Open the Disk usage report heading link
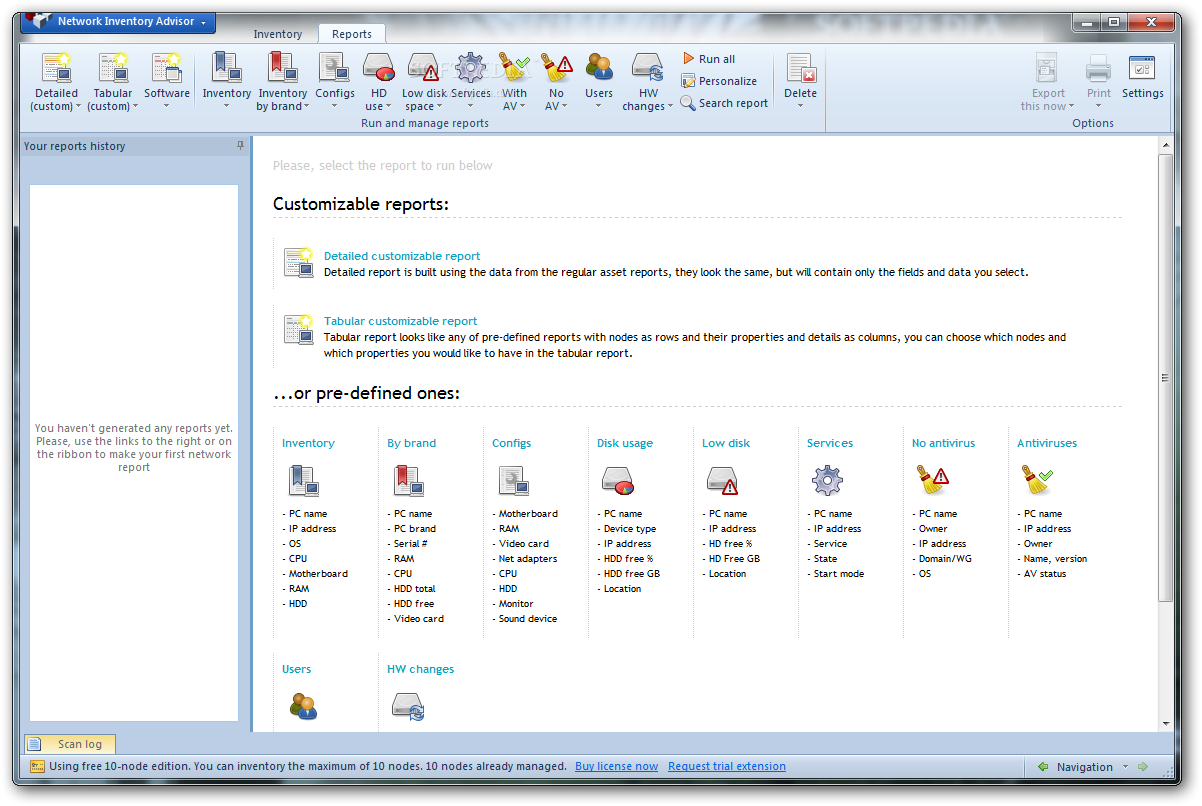 point(625,443)
